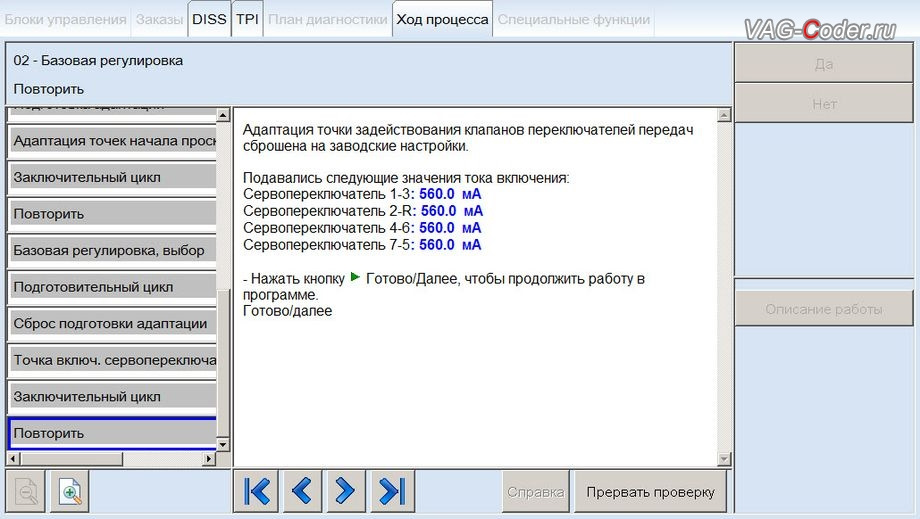
Task: Switch to the TPI tab
Action: pyautogui.click(x=248, y=19)
